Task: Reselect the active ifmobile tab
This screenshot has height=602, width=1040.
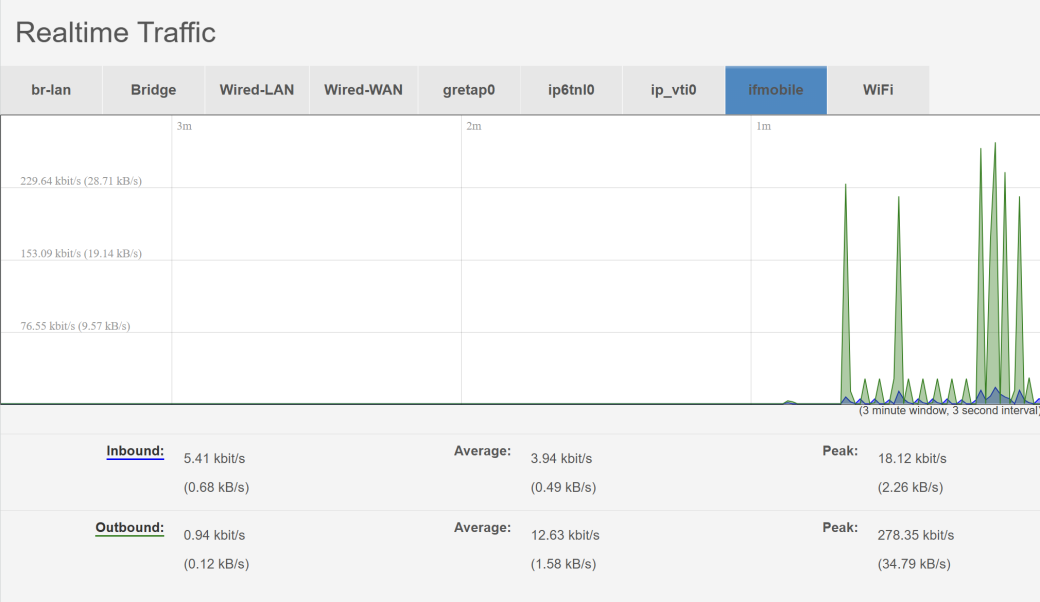Action: tap(776, 89)
